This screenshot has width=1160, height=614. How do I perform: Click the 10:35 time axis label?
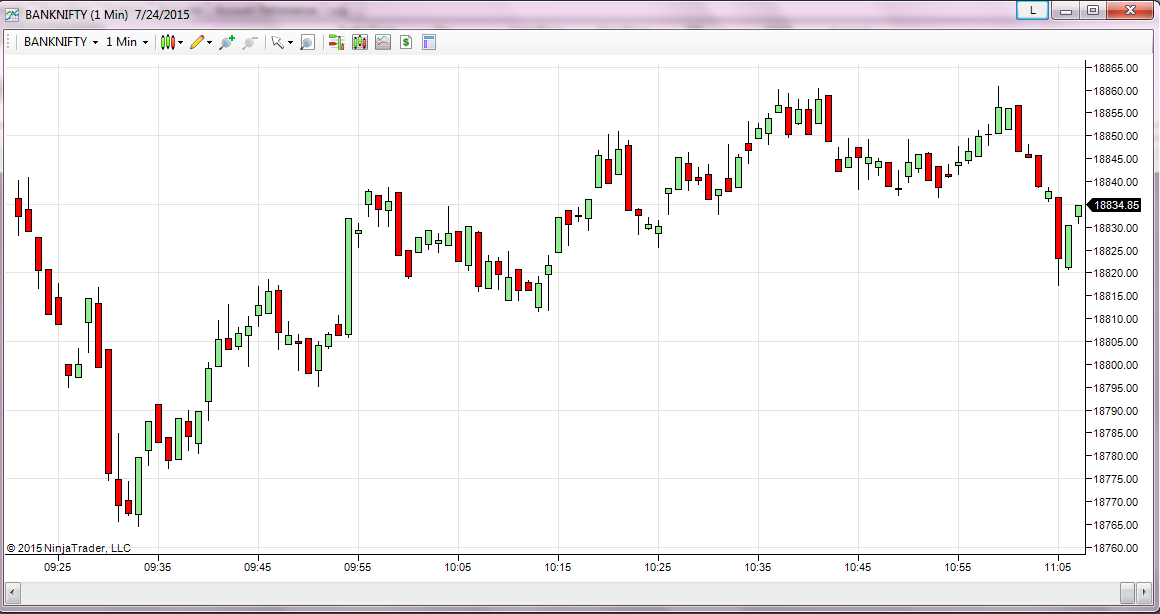click(758, 567)
